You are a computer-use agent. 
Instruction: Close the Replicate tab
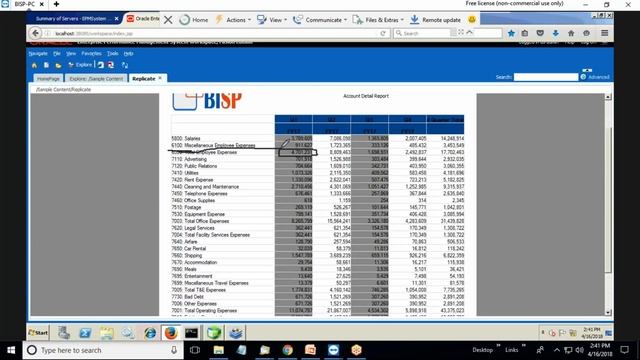pyautogui.click(x=160, y=78)
